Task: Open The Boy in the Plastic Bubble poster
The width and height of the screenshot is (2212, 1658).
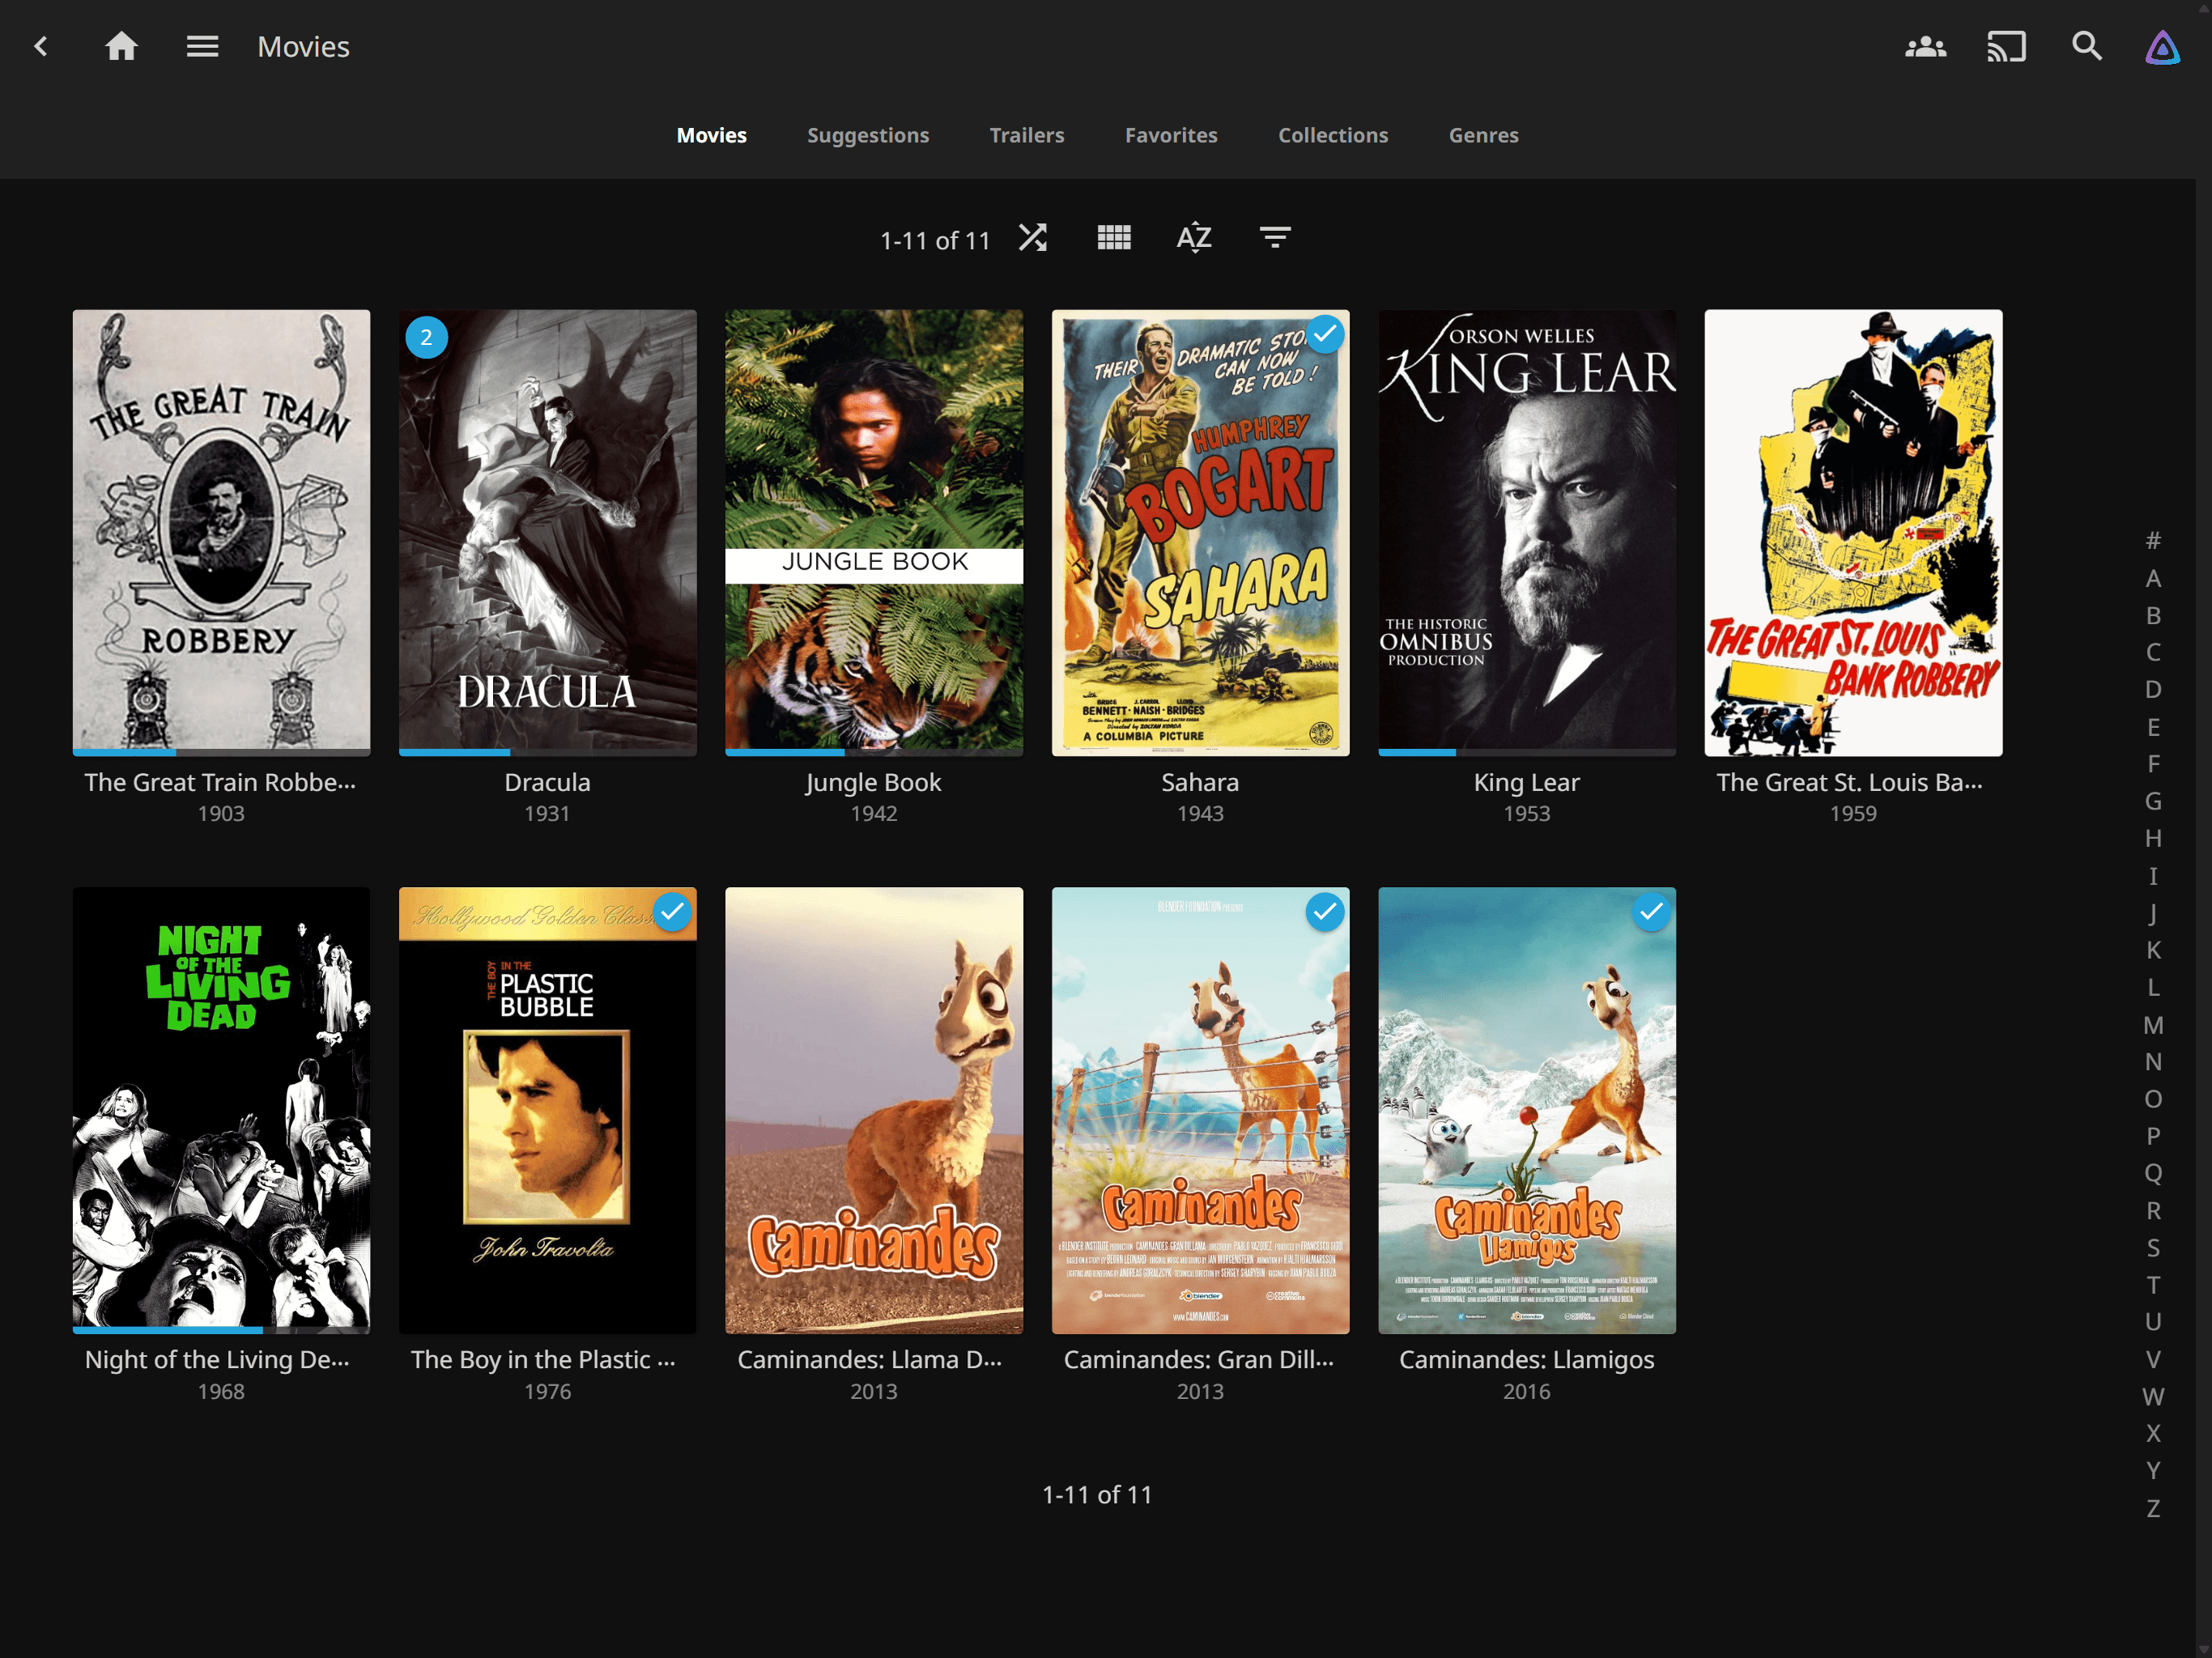Action: tap(548, 1110)
